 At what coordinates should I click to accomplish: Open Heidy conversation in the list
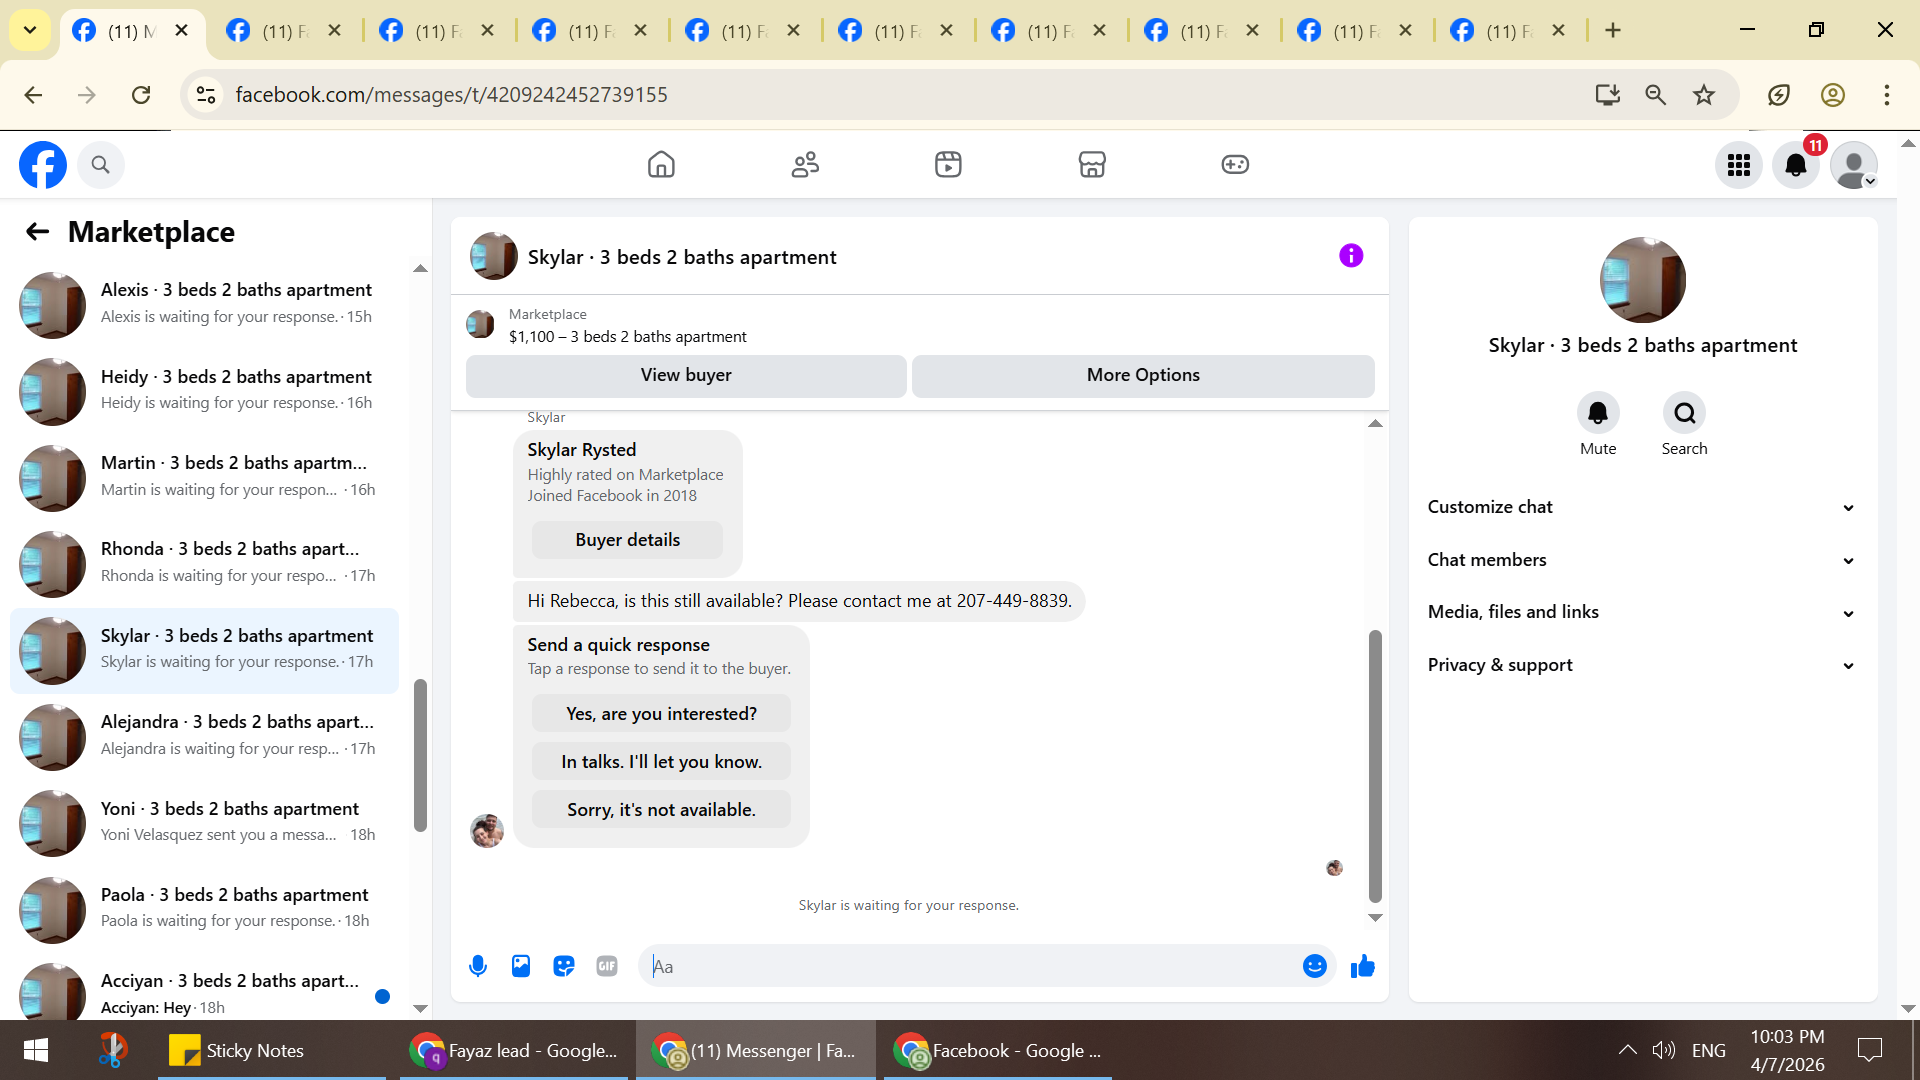pos(204,391)
